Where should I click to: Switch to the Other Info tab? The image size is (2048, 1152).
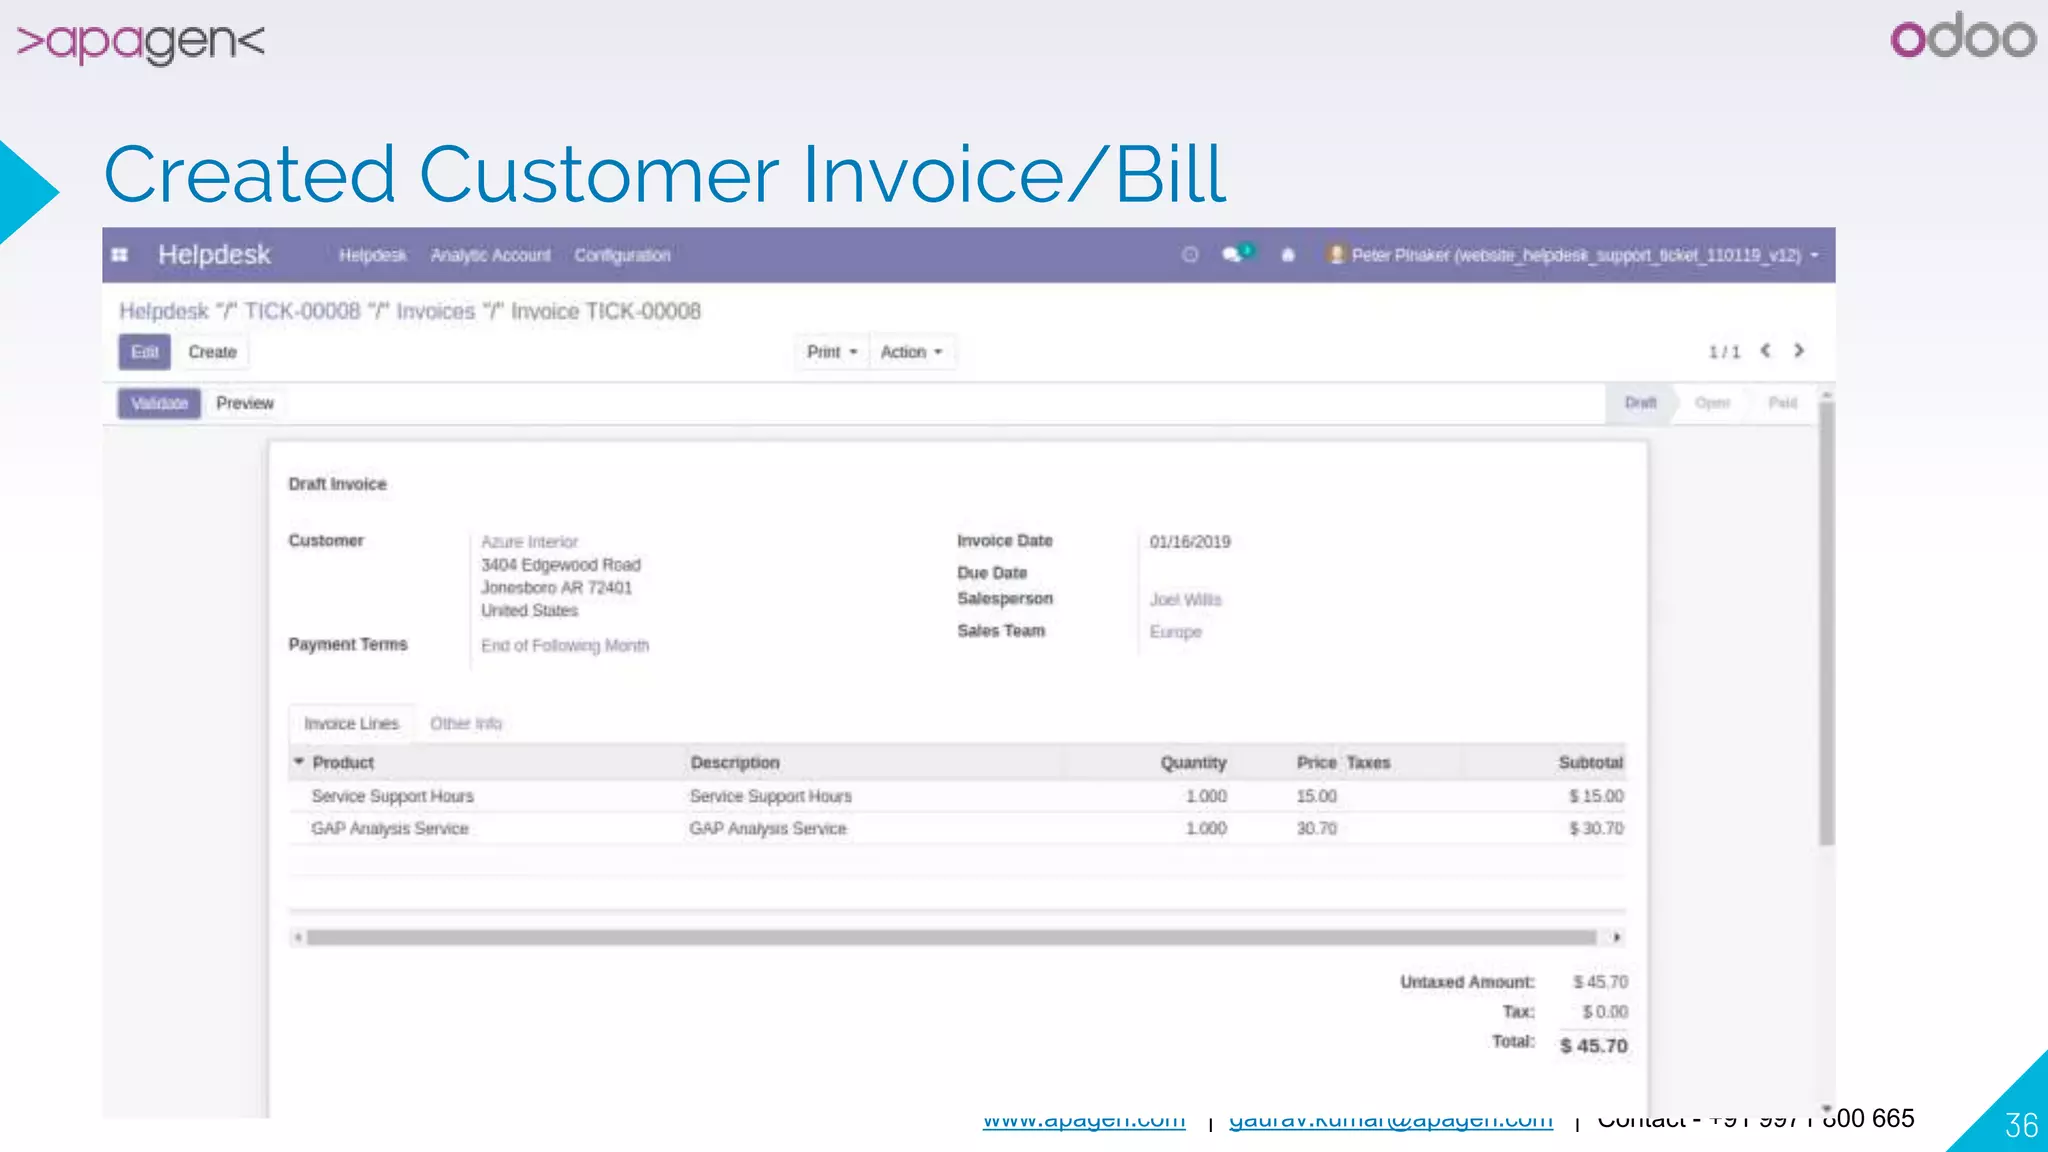466,723
